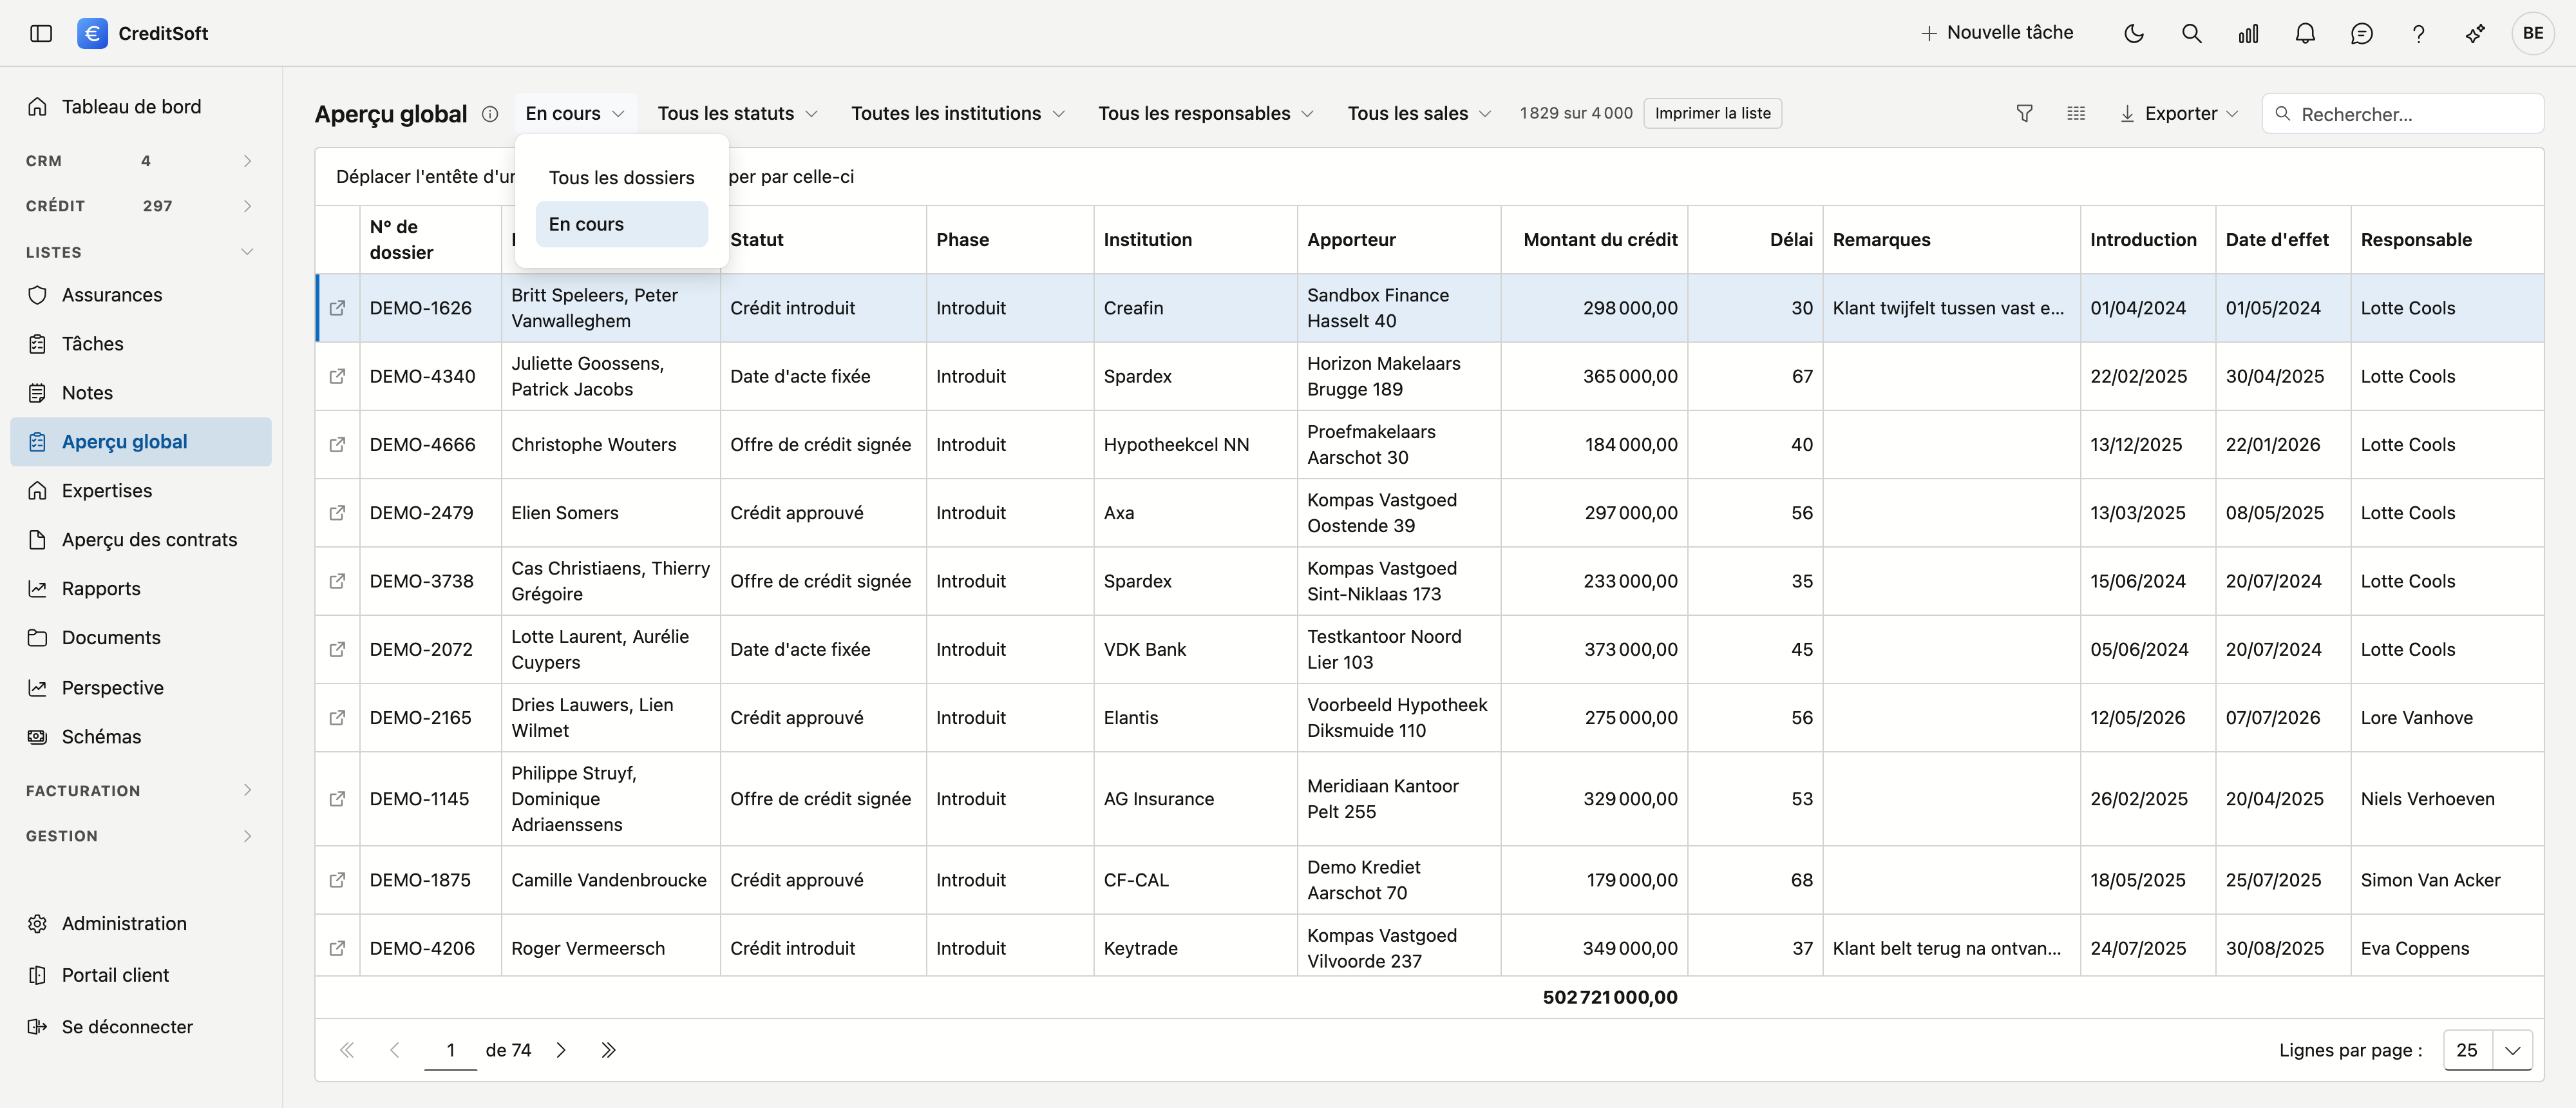The width and height of the screenshot is (2576, 1108).
Task: Click Se déconnecter in sidebar
Action: coord(140,1026)
